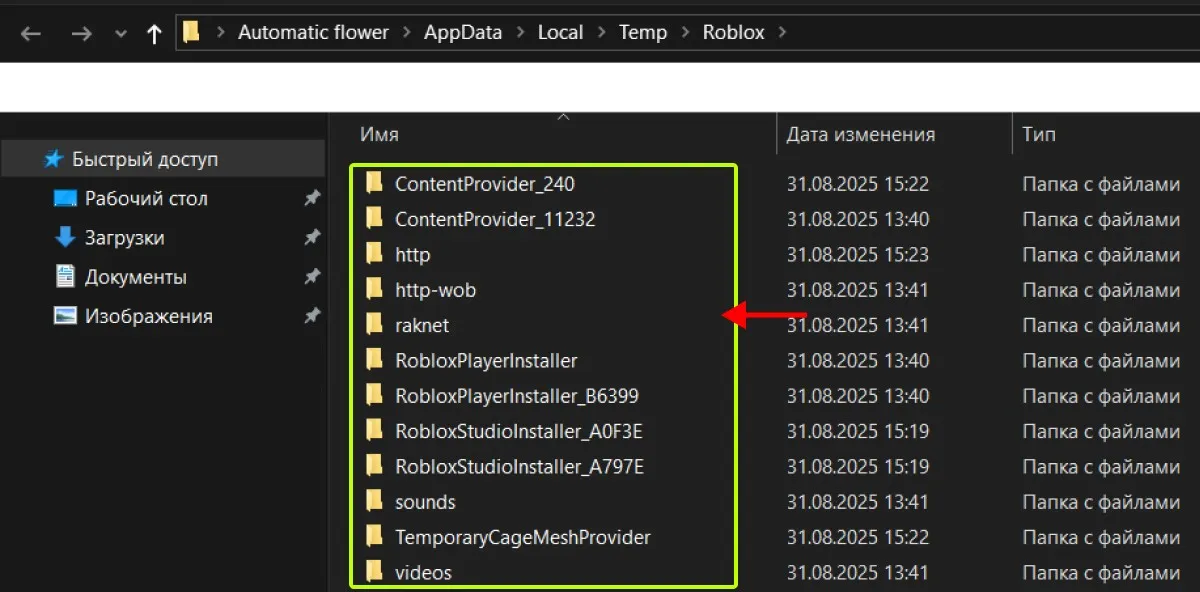Unpin Рабочий стол via pin icon
The image size is (1200, 592).
312,199
